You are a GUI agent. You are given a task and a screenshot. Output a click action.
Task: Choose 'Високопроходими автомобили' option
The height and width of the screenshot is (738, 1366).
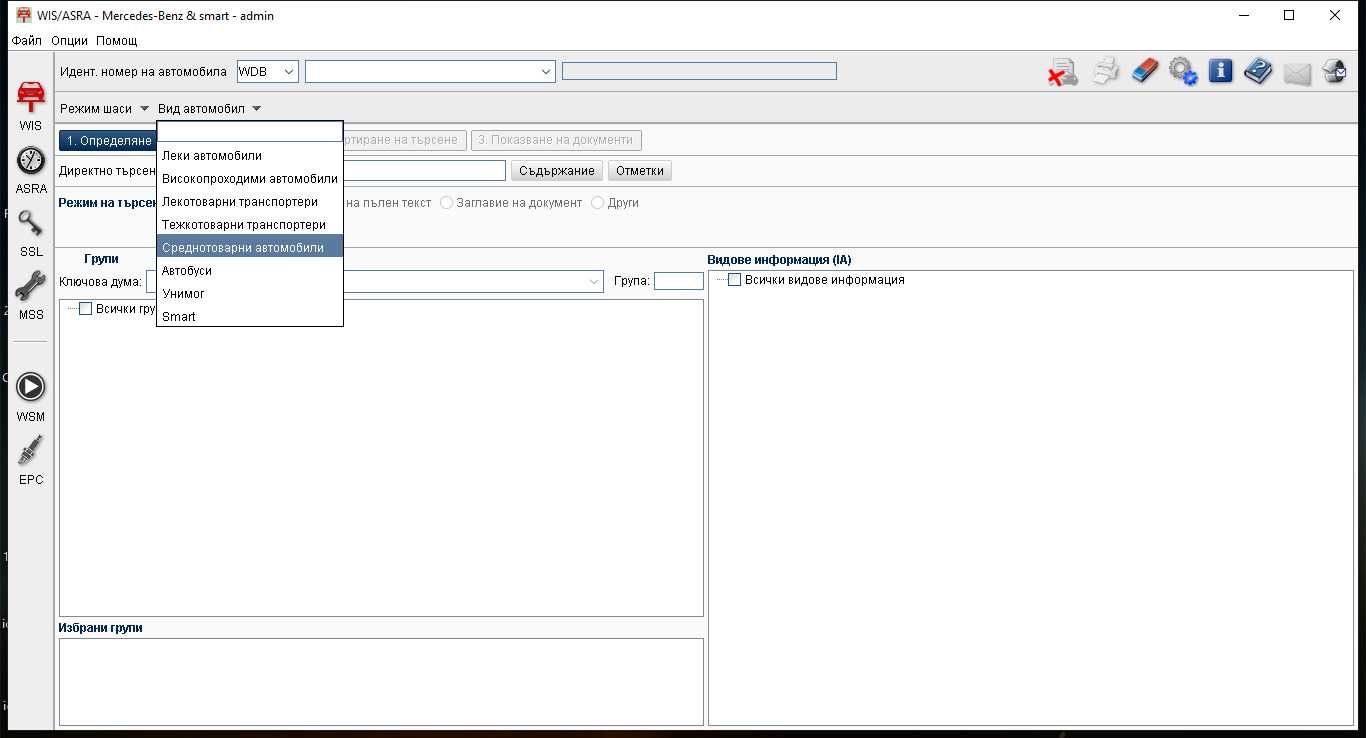(x=250, y=179)
